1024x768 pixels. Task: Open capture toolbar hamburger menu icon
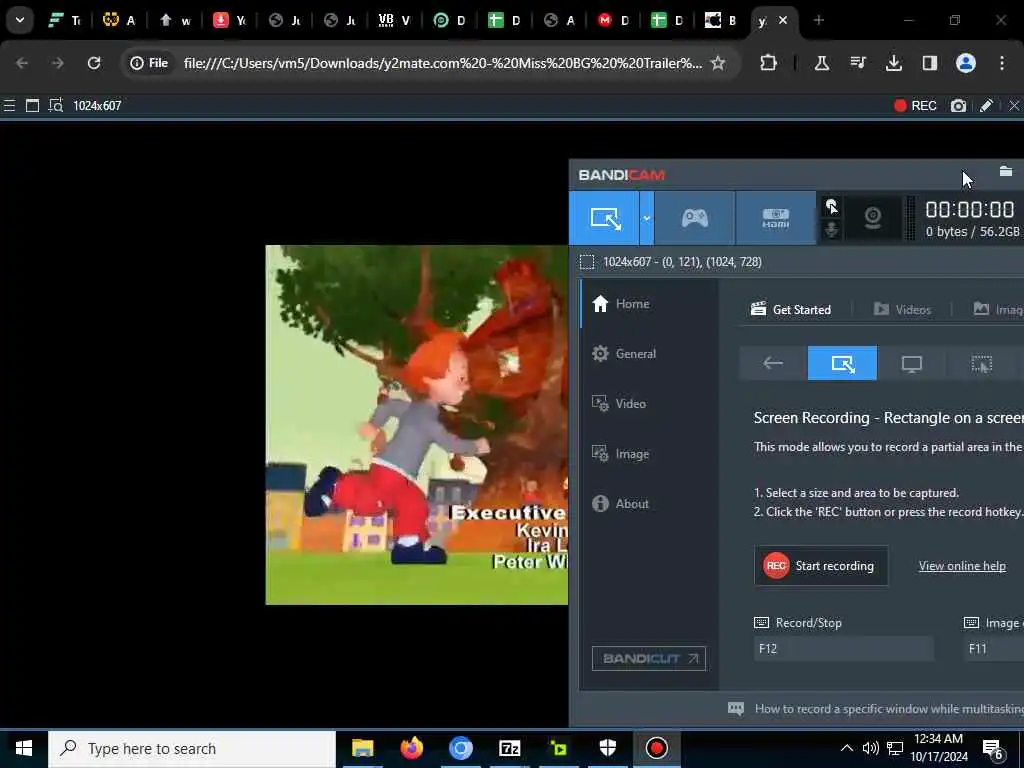(9, 106)
